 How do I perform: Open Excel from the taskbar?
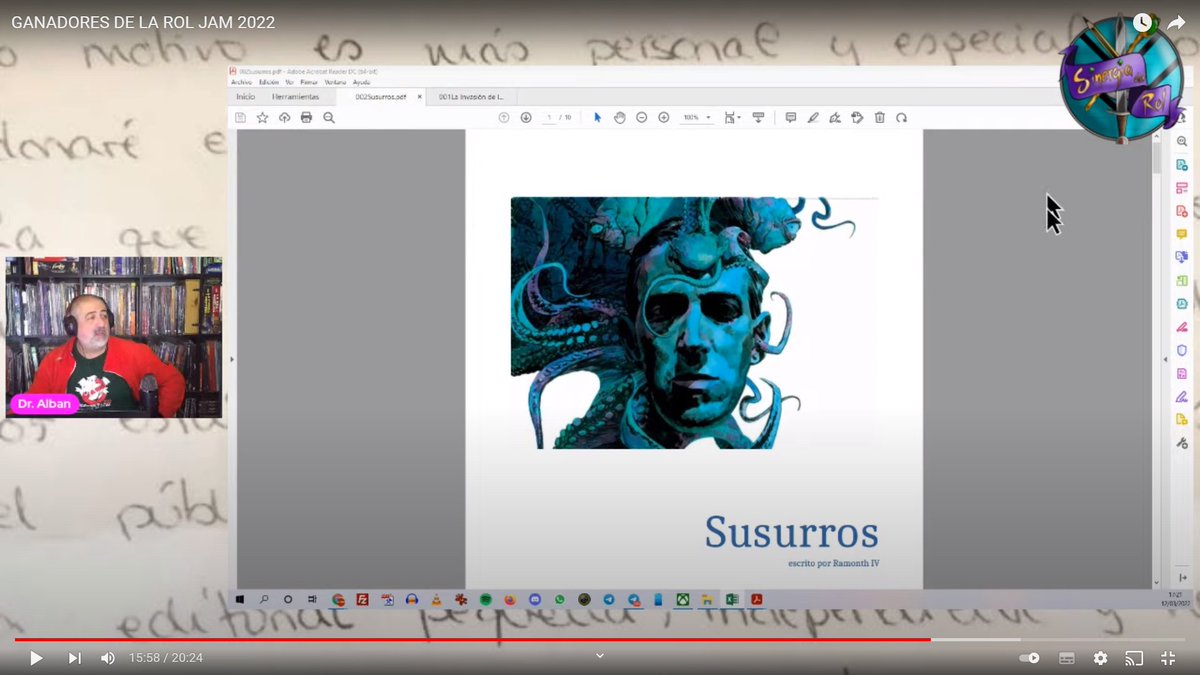732,600
